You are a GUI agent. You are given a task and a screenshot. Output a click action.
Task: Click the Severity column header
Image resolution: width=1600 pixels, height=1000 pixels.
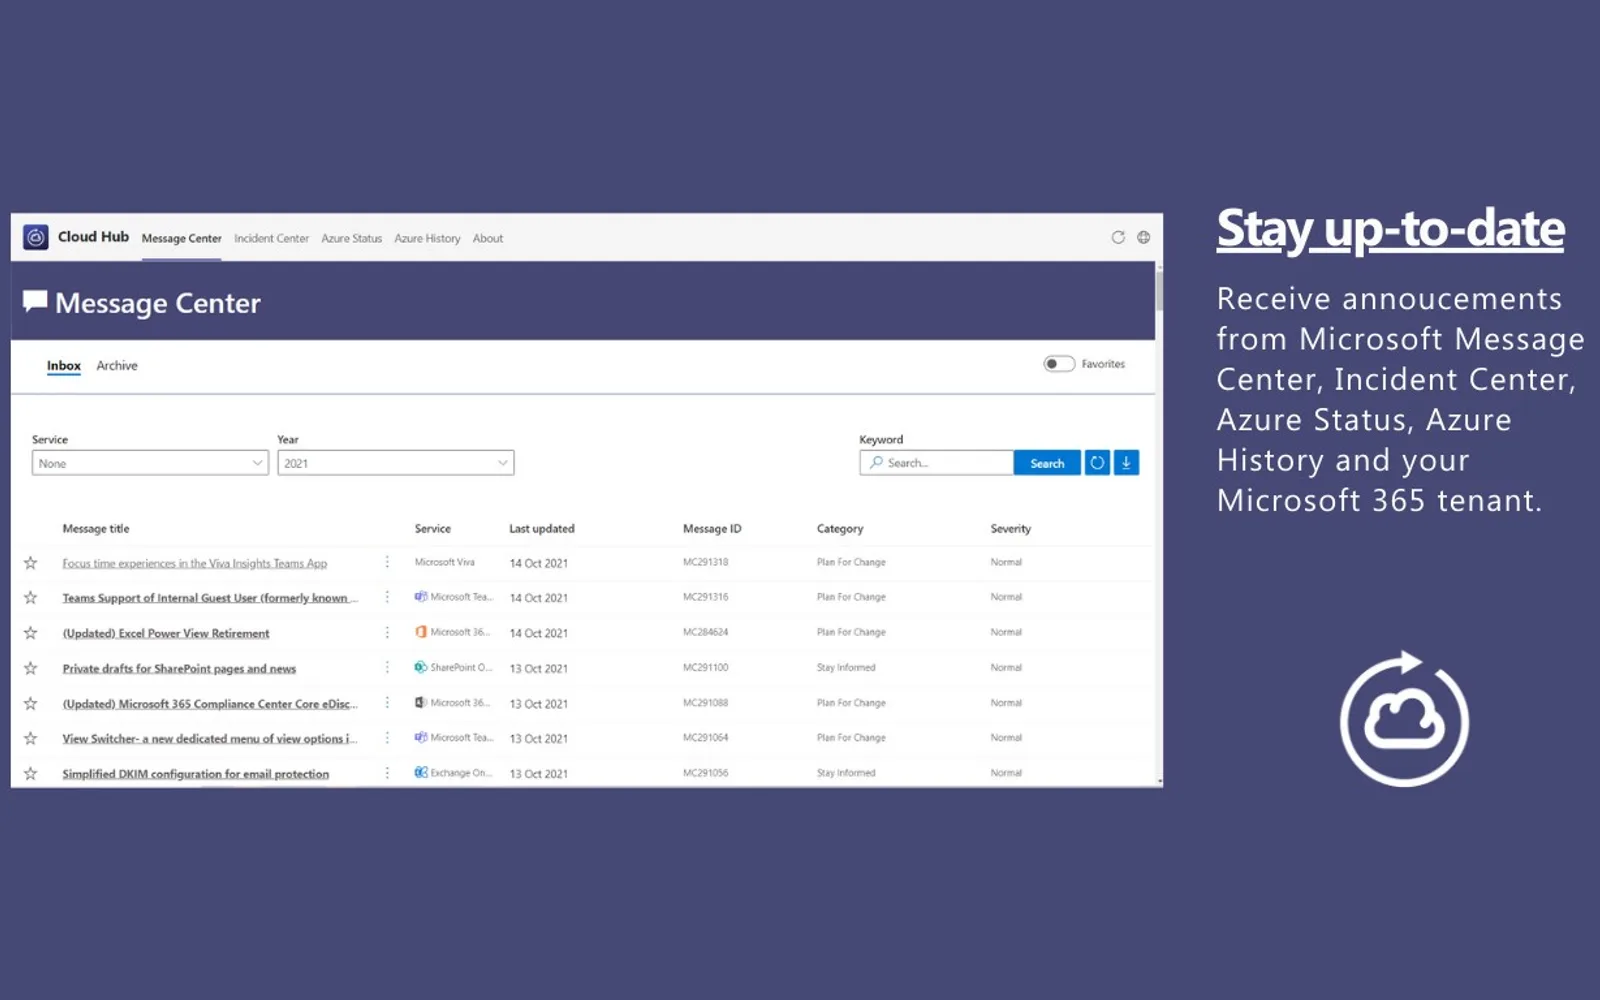(x=1011, y=529)
